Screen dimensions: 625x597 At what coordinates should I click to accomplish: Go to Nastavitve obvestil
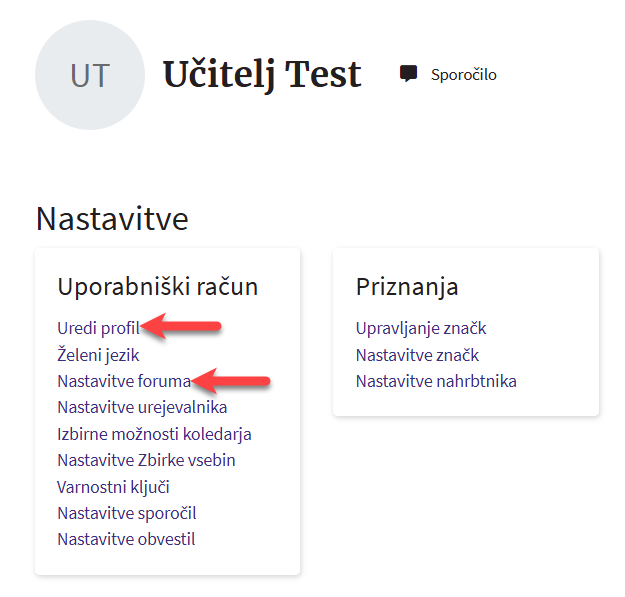click(126, 539)
